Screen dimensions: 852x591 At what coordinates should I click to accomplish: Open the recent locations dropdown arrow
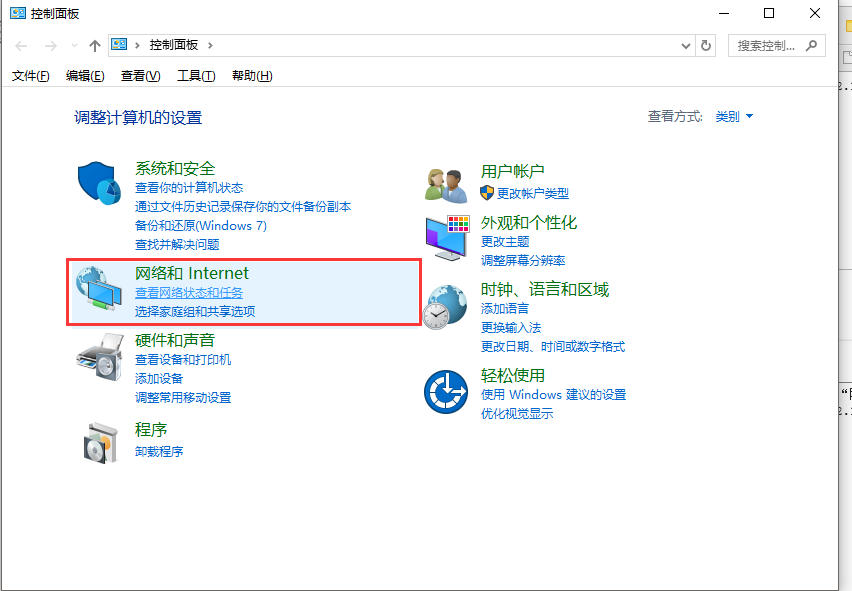(74, 46)
